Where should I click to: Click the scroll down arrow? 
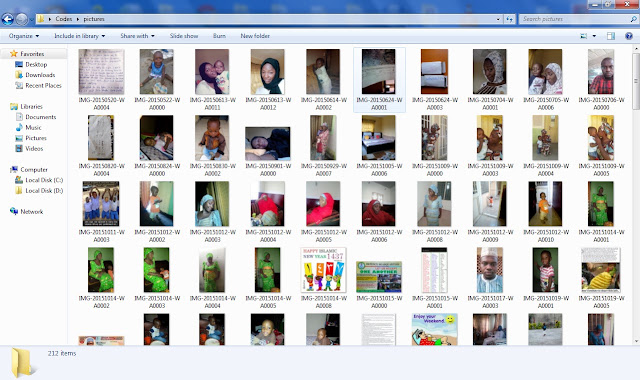point(636,341)
